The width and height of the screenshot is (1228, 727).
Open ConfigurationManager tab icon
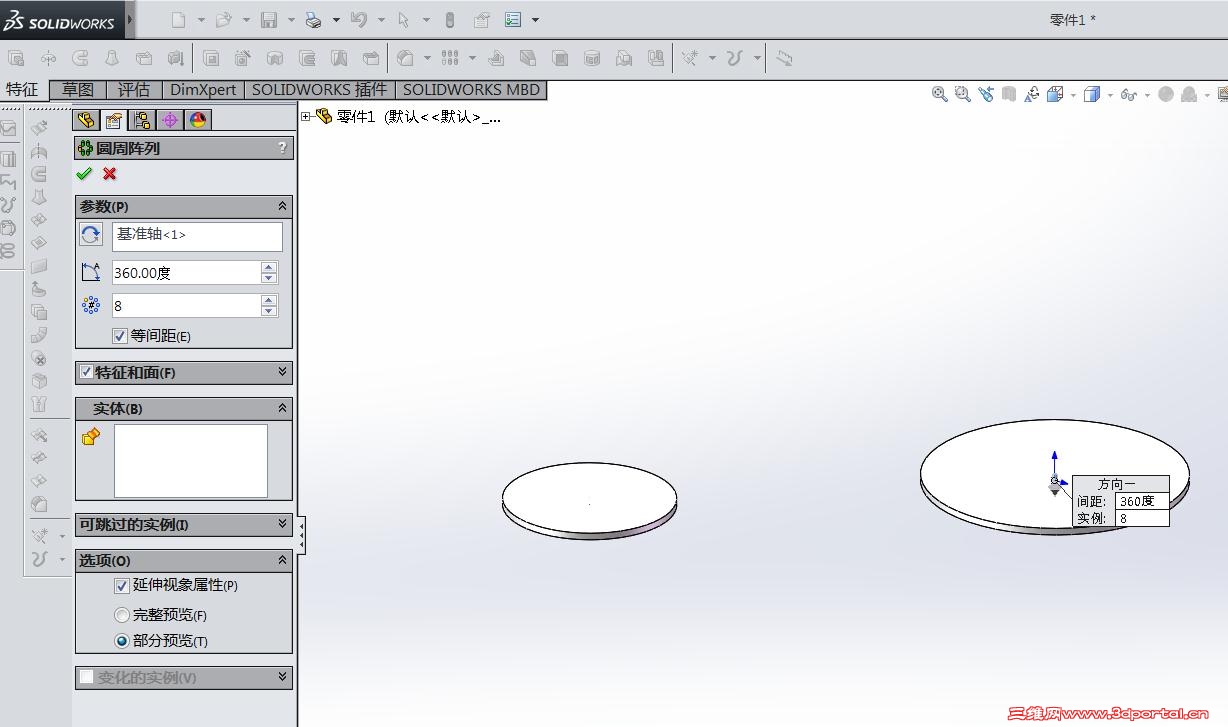click(x=142, y=120)
